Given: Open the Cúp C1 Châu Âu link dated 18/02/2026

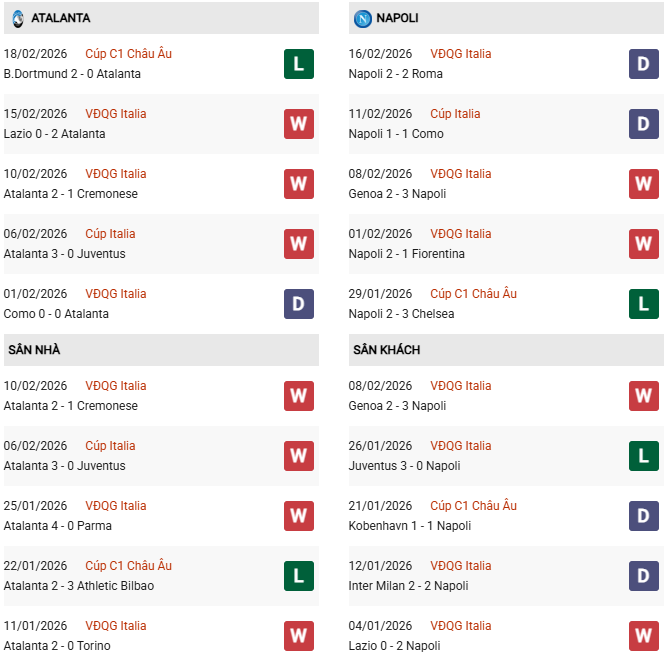Looking at the screenshot, I should 128,54.
